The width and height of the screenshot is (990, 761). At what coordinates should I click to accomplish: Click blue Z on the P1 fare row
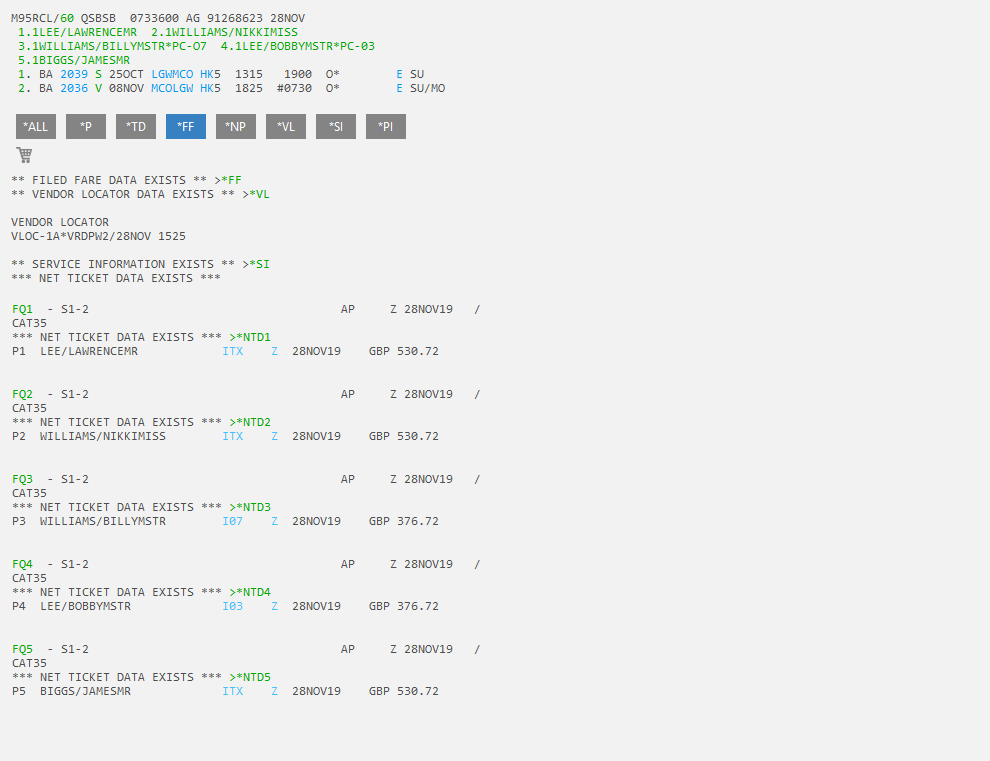[275, 351]
